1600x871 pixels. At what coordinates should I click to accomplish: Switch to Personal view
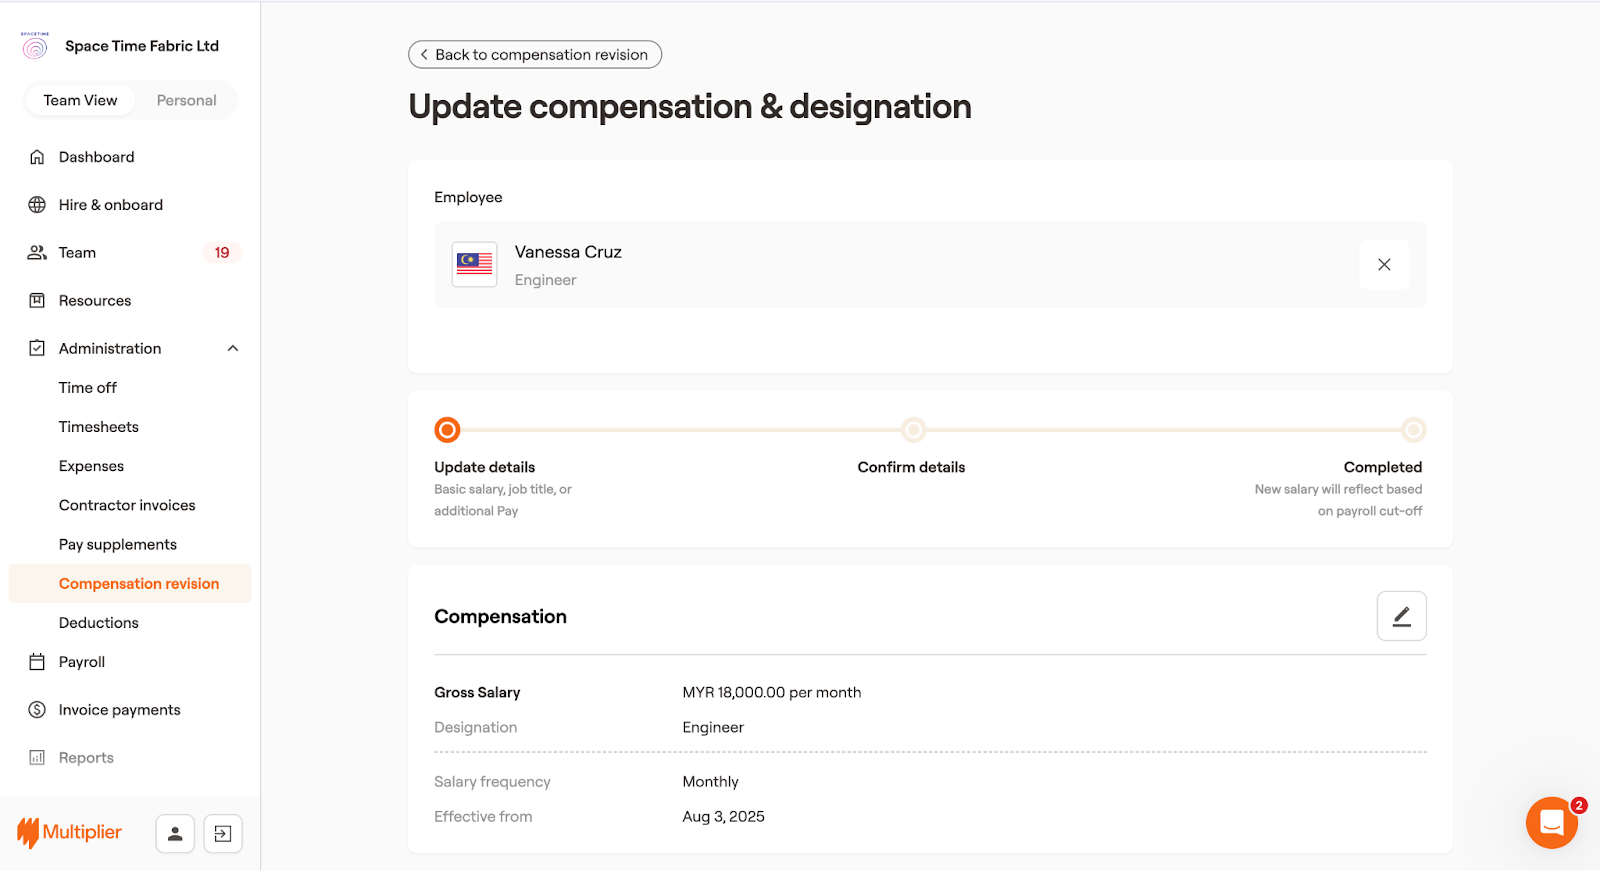click(x=186, y=100)
